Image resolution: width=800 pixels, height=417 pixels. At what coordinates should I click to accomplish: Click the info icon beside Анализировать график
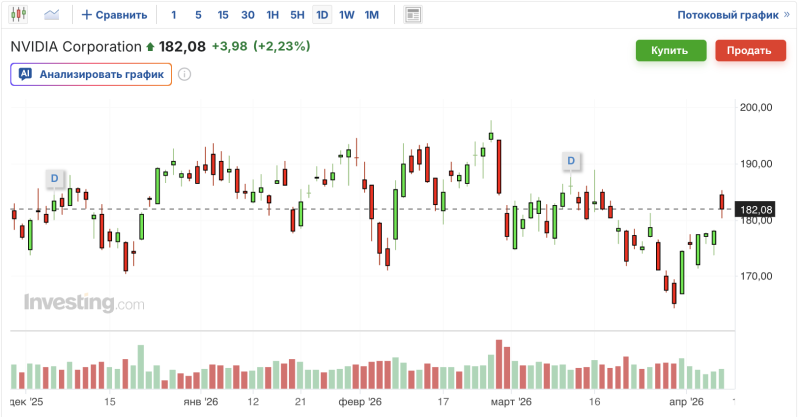[185, 74]
